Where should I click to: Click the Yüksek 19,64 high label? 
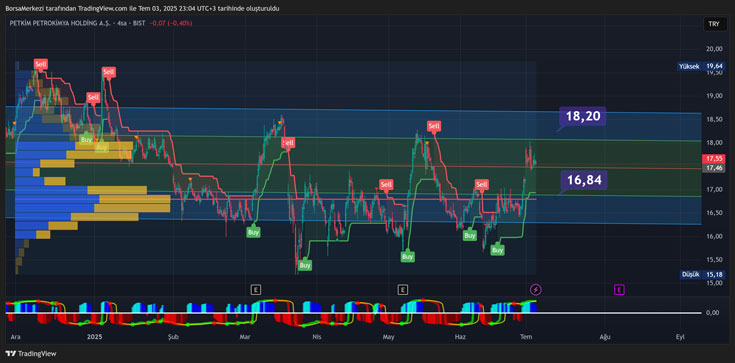click(700, 67)
